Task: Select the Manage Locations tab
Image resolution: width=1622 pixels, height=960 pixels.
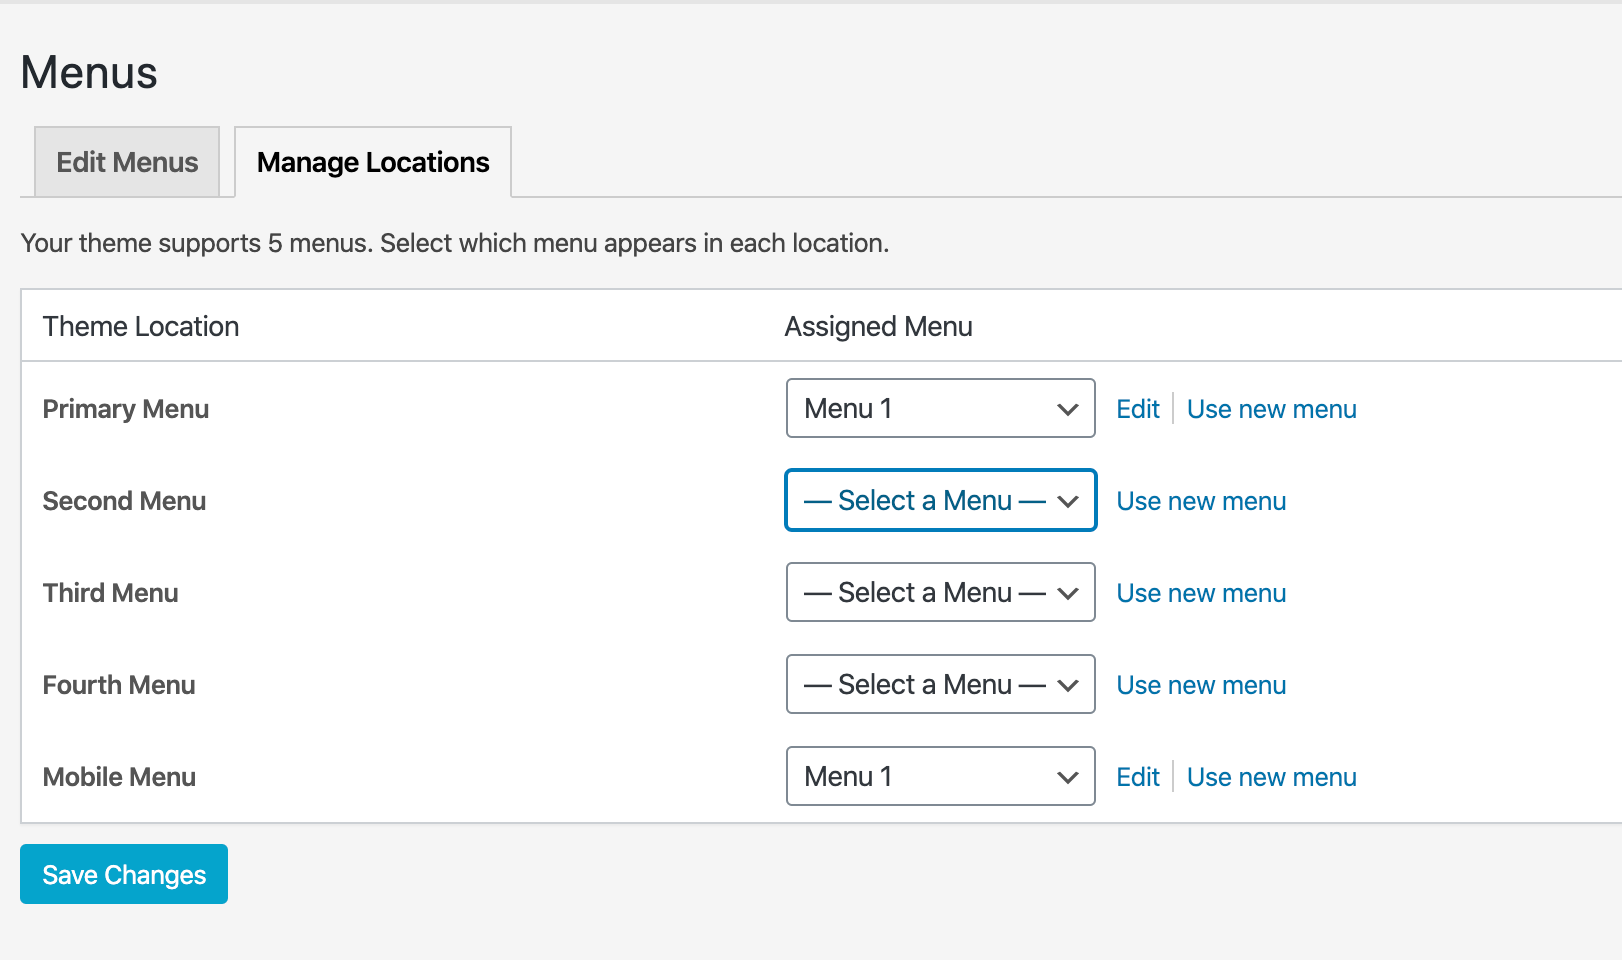Action: point(373,162)
